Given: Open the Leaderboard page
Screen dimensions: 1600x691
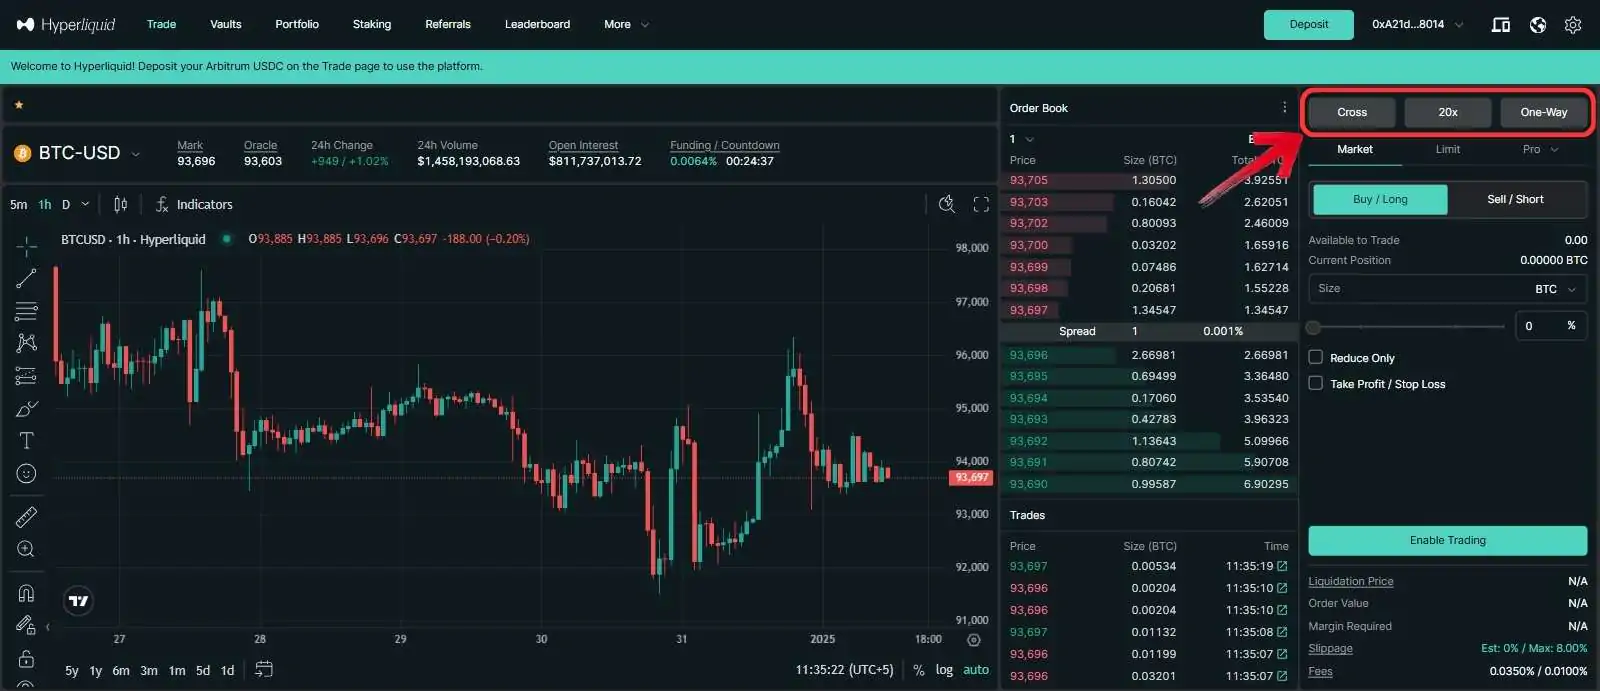Looking at the screenshot, I should [537, 24].
